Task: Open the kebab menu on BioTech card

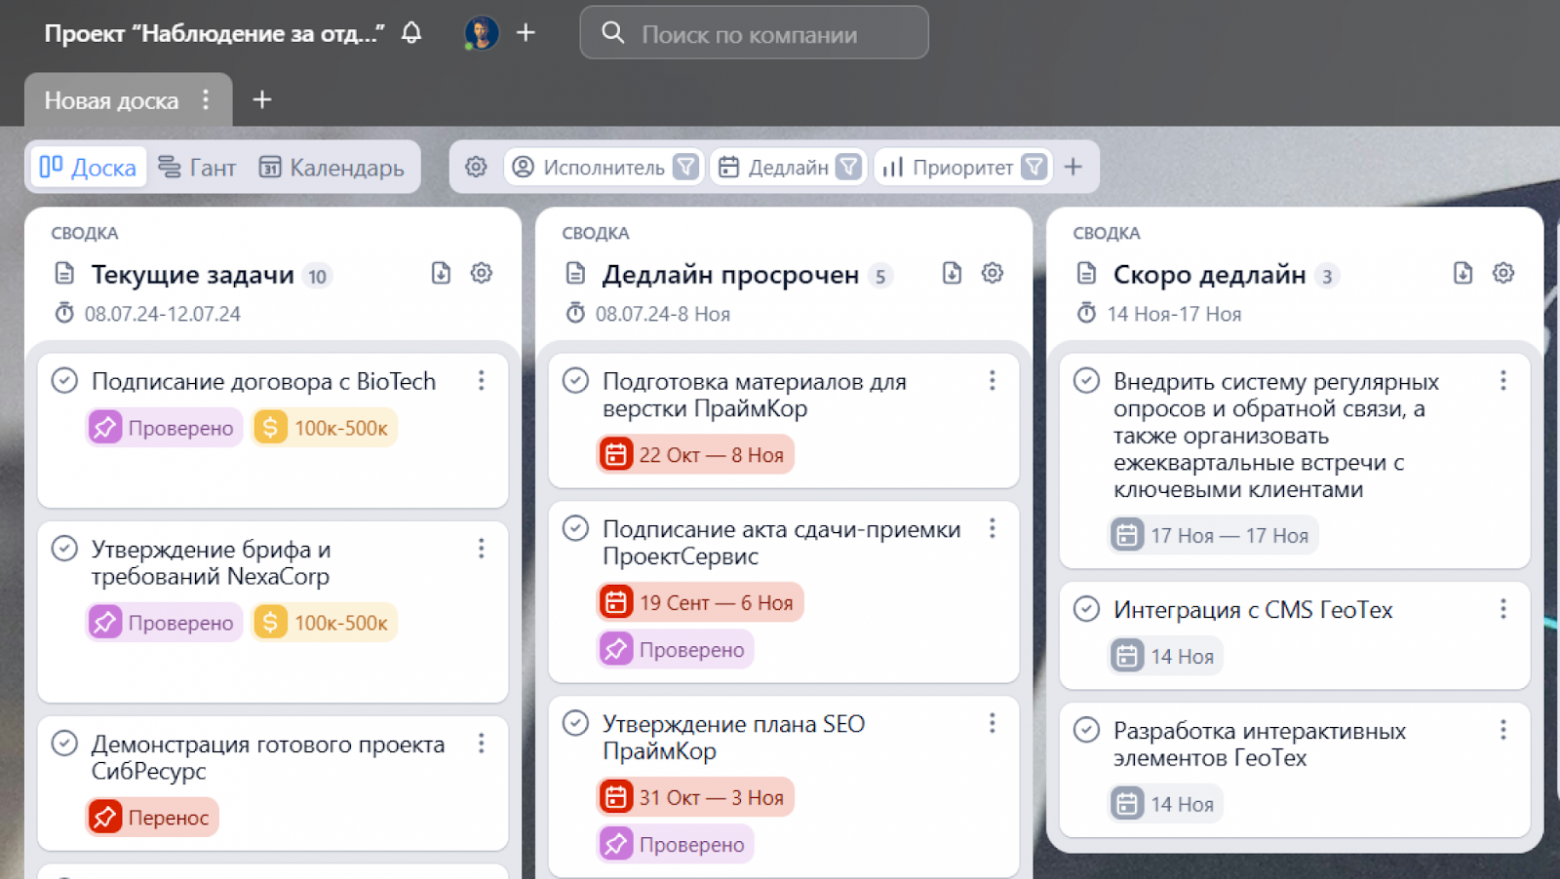Action: [482, 381]
